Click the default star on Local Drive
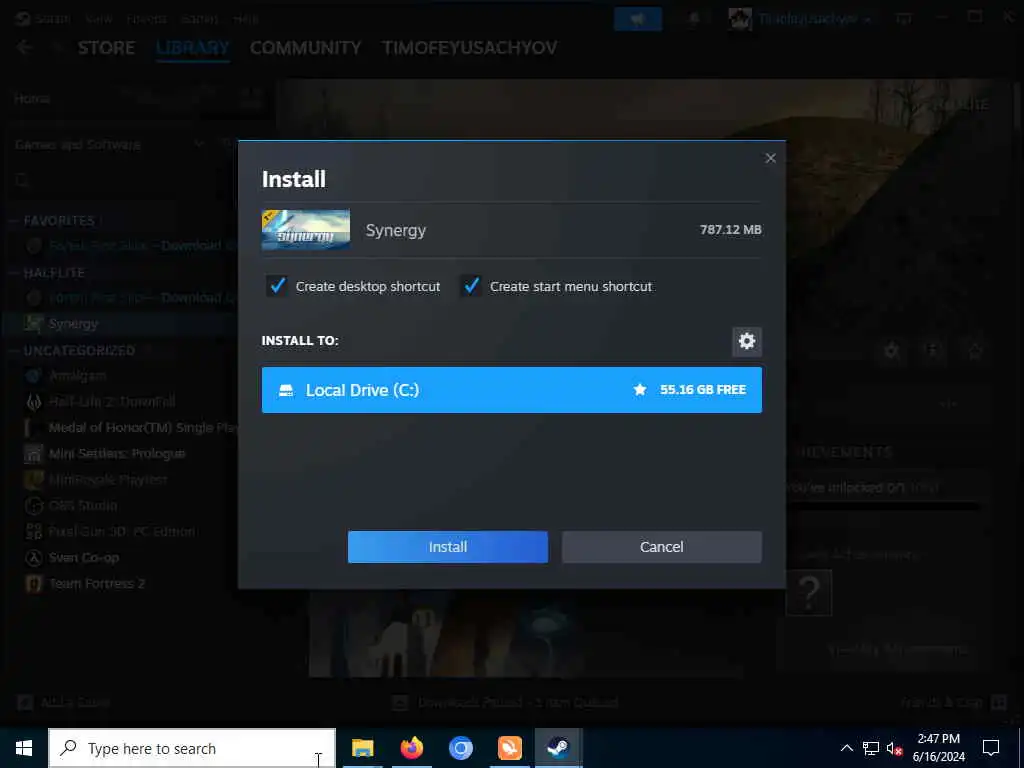This screenshot has height=768, width=1024. (x=640, y=390)
